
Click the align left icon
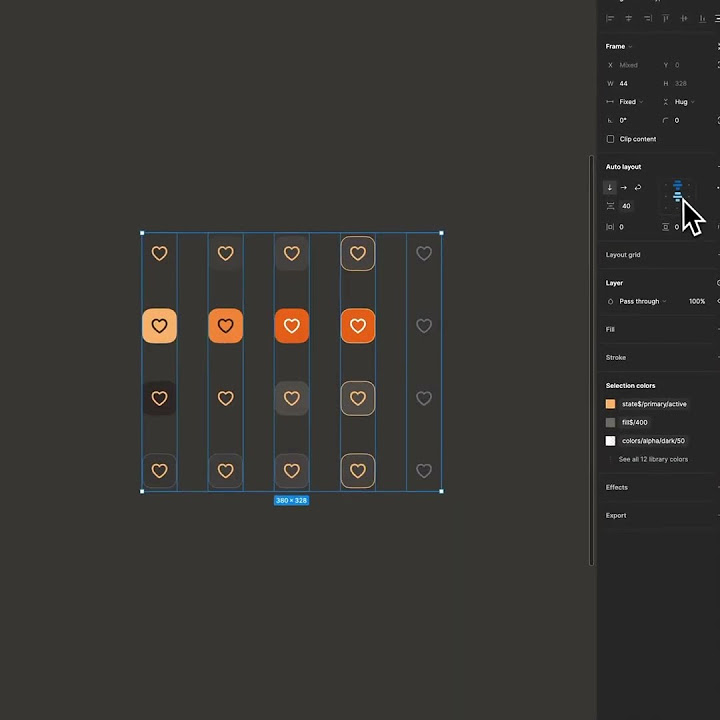click(x=610, y=18)
